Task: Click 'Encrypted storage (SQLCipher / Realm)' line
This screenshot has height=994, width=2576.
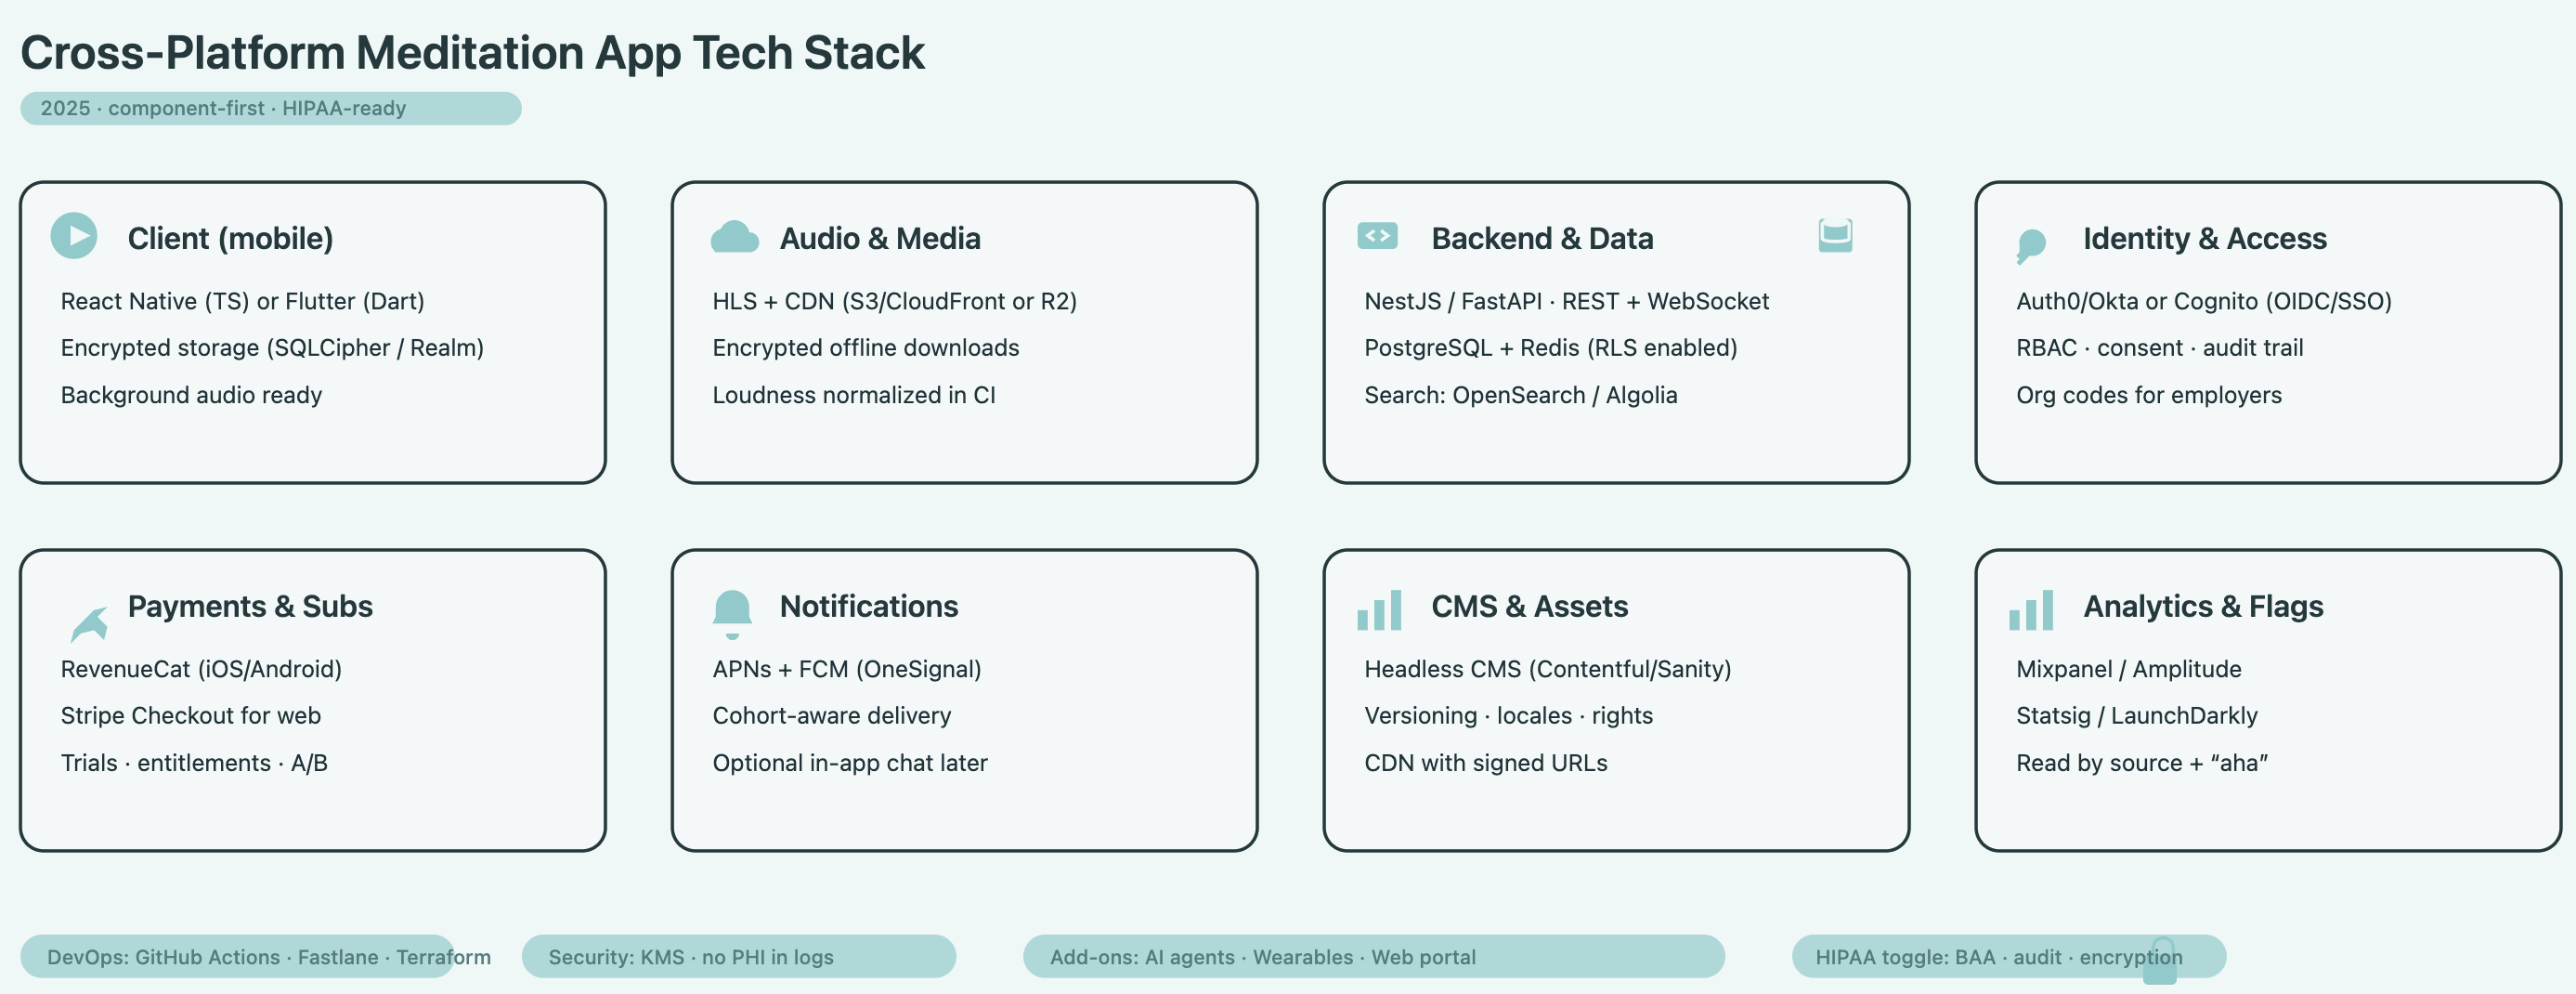Action: pyautogui.click(x=272, y=347)
